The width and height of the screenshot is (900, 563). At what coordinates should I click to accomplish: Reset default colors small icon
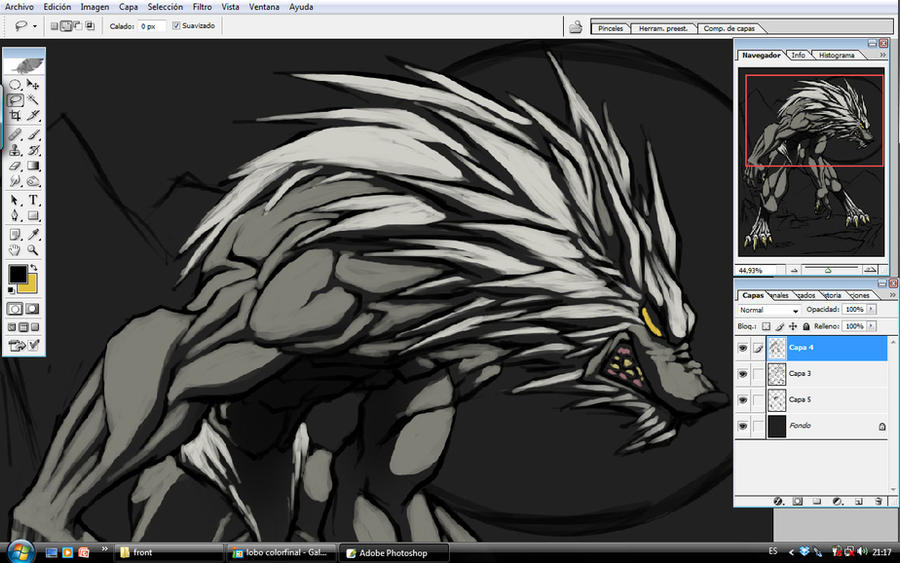(11, 290)
